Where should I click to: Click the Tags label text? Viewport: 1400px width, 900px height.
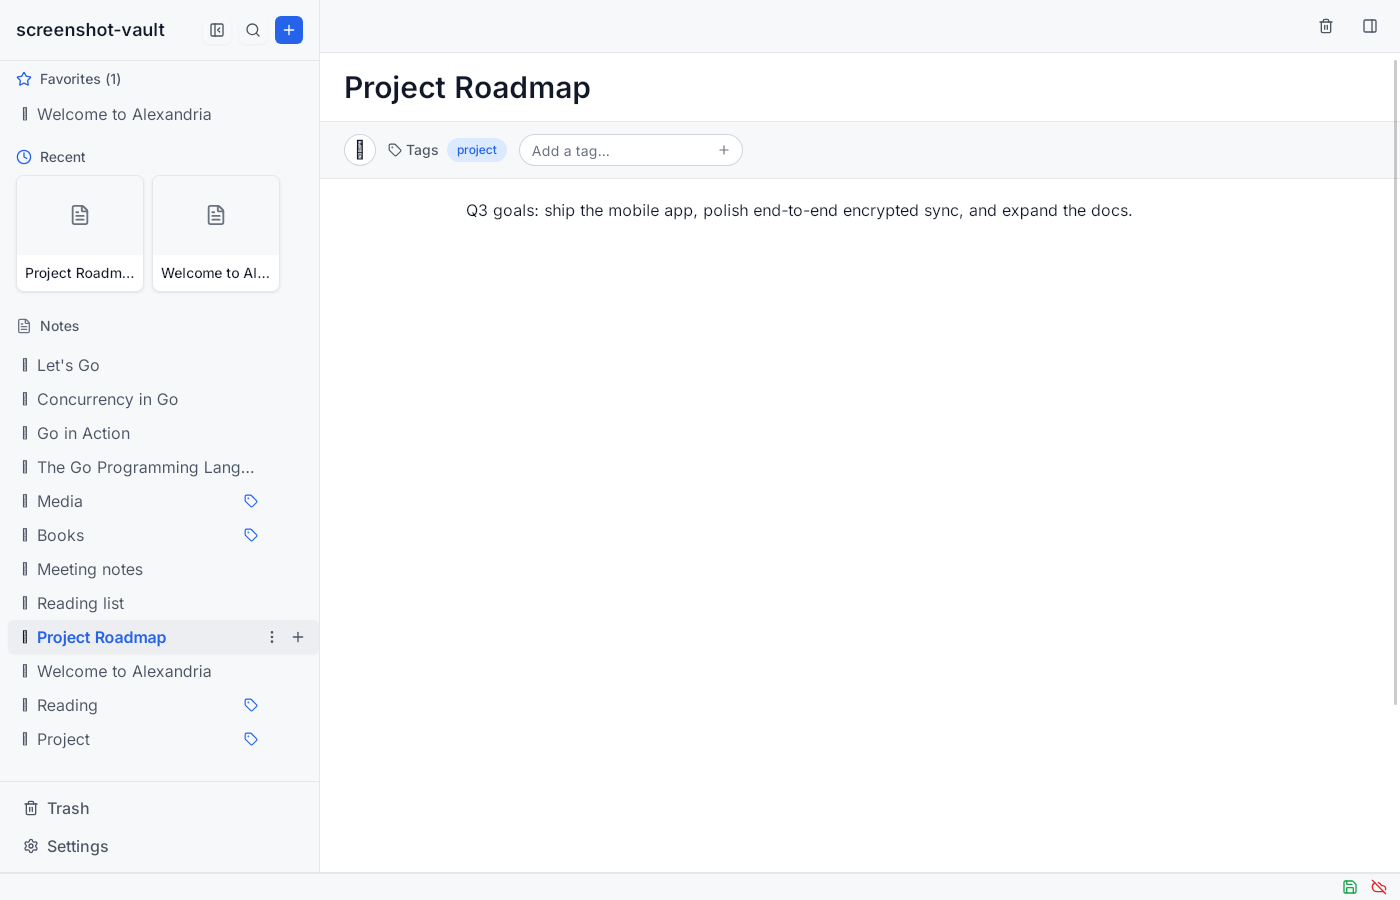coord(422,150)
